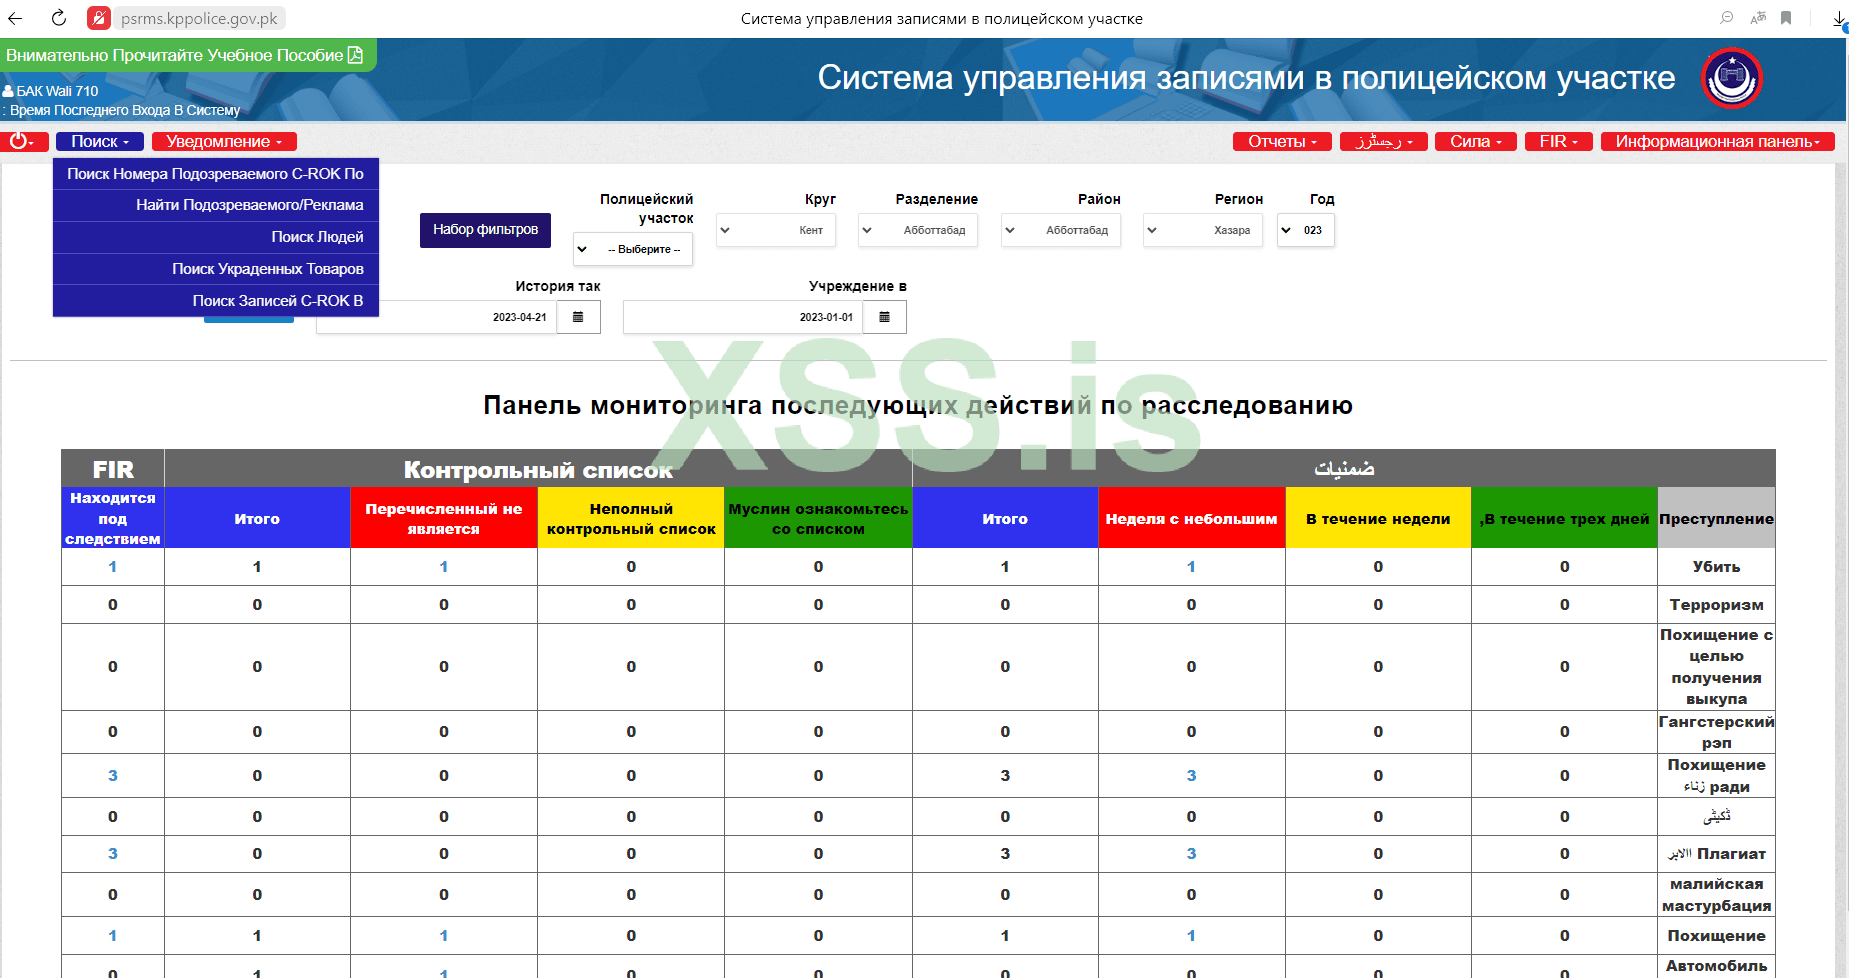
Task: Select Найти Подозреваемого/Реклама menu entry
Action: pos(216,205)
